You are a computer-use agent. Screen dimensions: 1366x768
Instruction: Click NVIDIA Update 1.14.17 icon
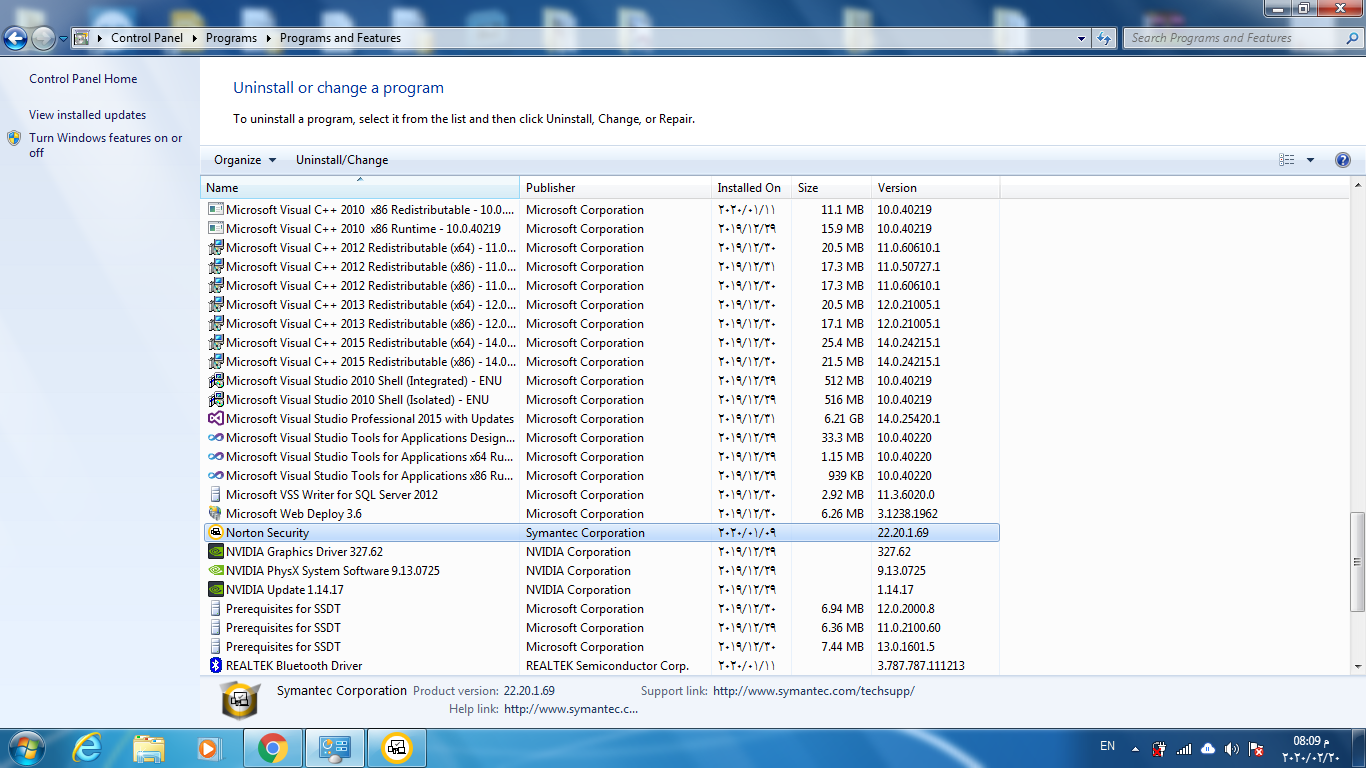pyautogui.click(x=215, y=590)
